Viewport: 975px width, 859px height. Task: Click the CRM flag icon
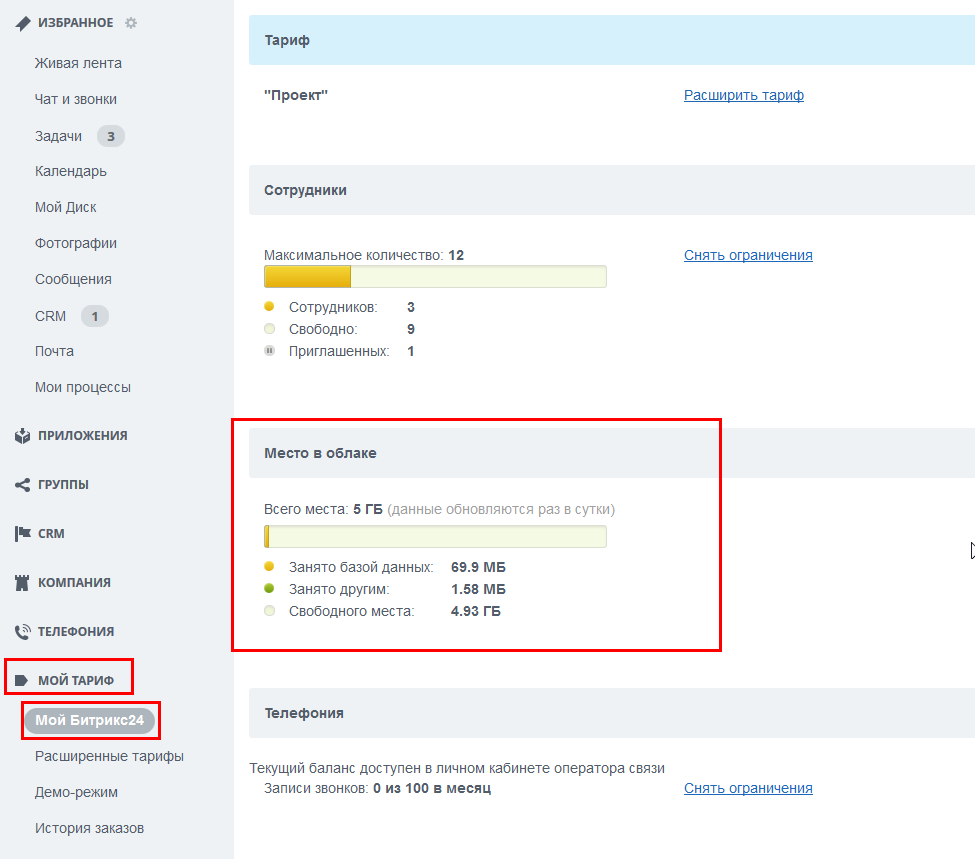point(22,533)
